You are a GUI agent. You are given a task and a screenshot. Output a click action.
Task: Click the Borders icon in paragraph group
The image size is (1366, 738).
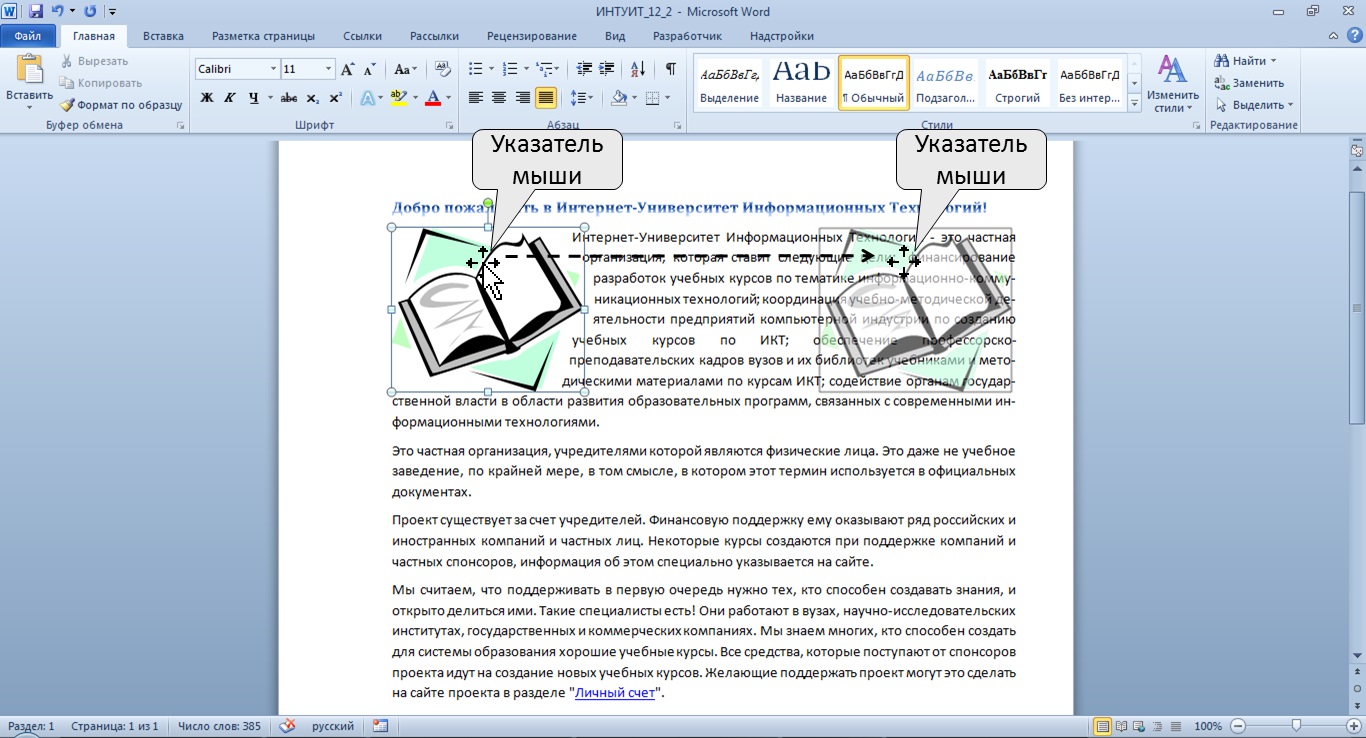[652, 98]
